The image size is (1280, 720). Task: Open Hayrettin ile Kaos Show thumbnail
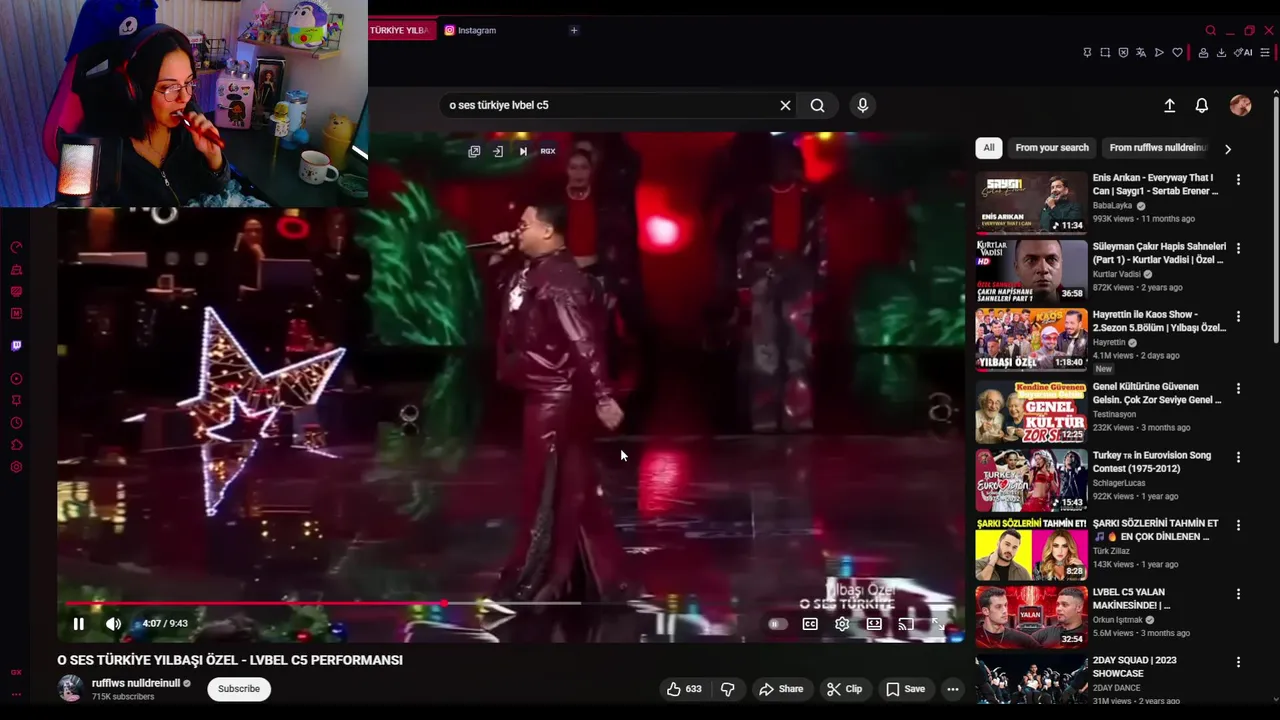[x=1031, y=340]
